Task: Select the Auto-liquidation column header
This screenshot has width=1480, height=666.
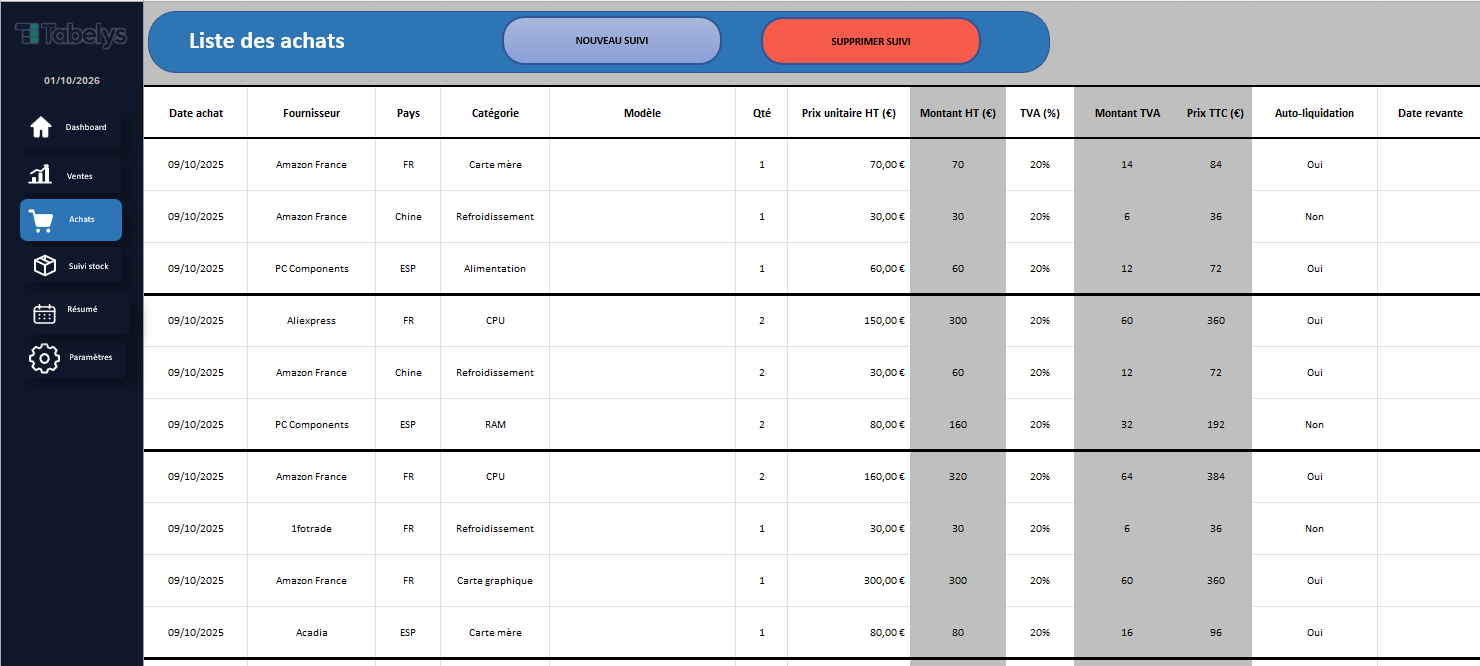Action: coord(1314,113)
